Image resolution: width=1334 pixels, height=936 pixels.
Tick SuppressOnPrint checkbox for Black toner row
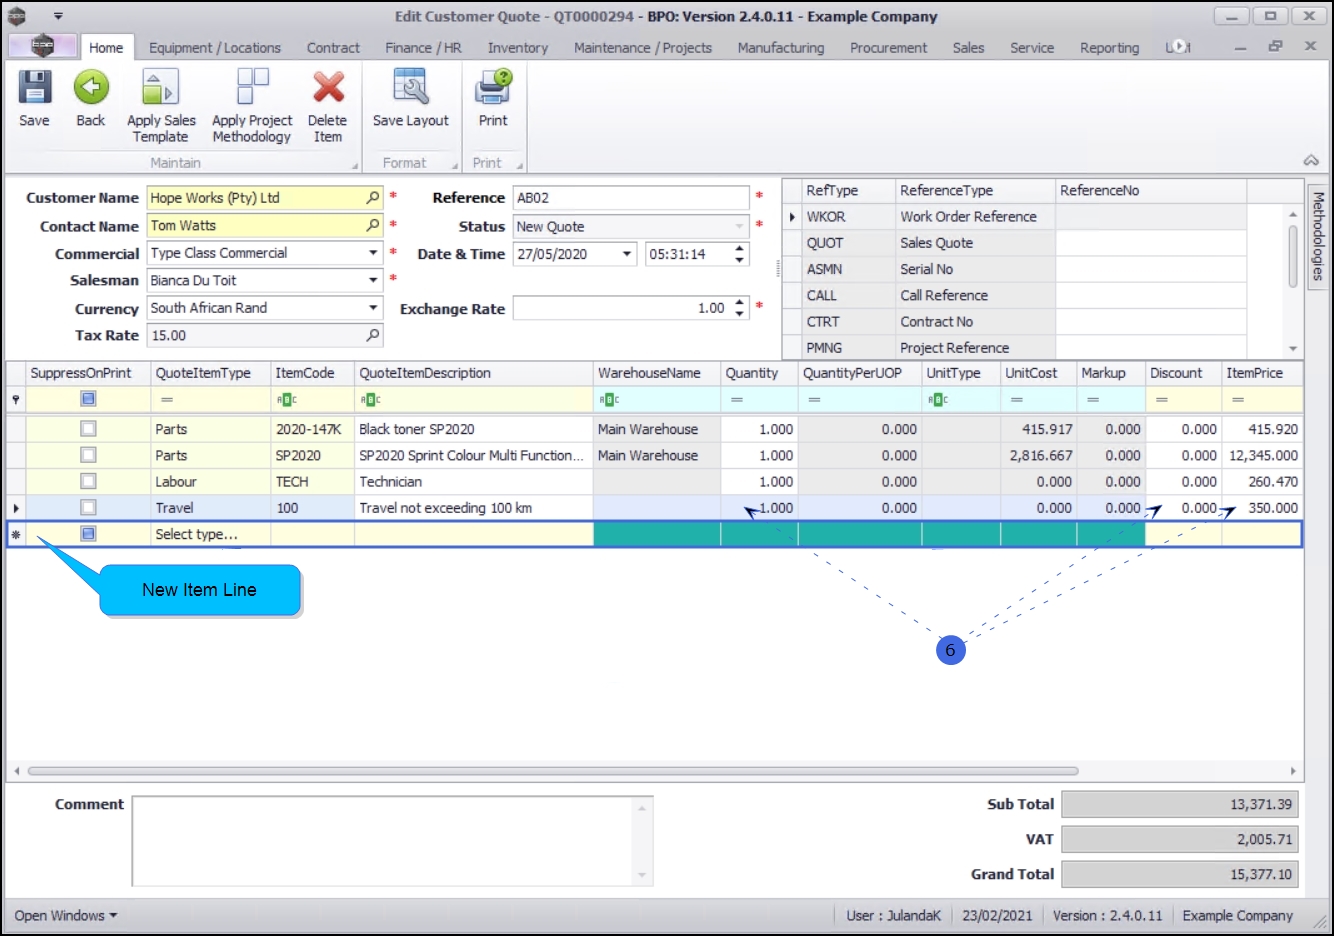(89, 429)
